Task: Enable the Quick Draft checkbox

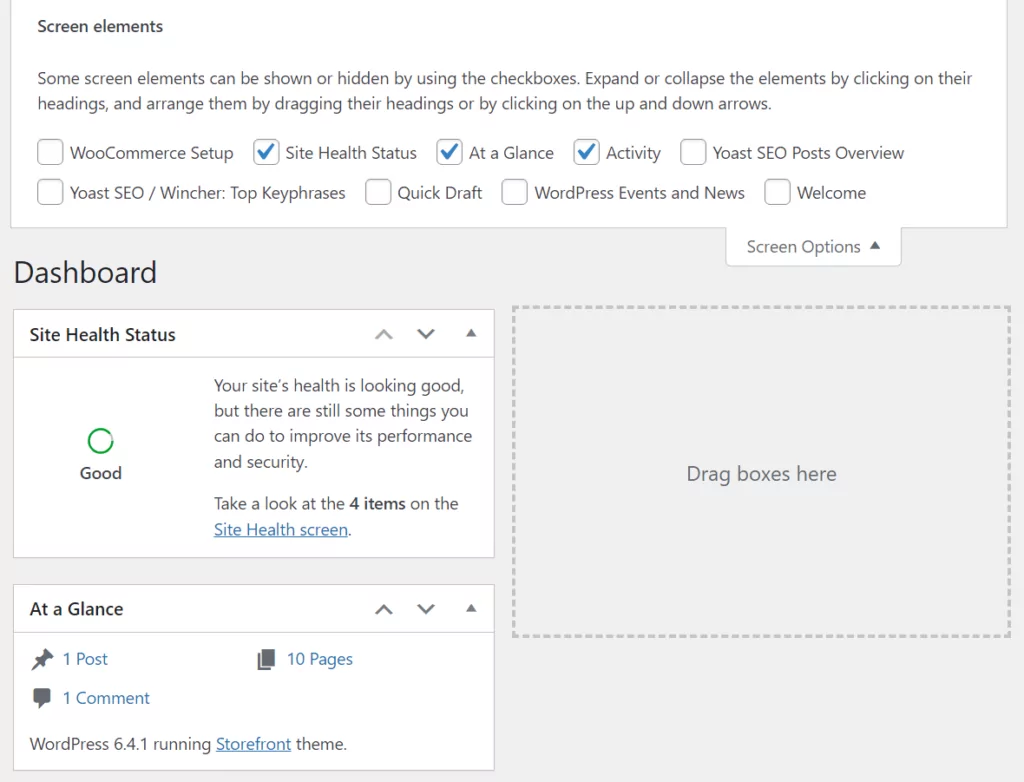Action: [378, 193]
